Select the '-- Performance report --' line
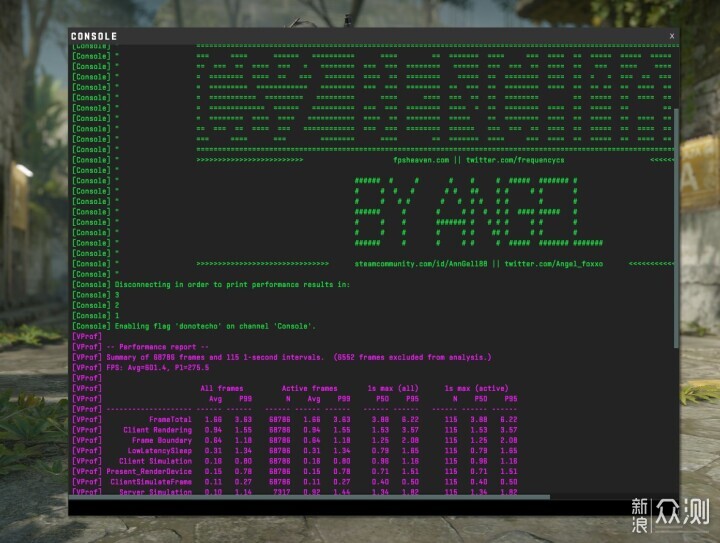Screen dimensions: 720x543 pyautogui.click(x=158, y=347)
